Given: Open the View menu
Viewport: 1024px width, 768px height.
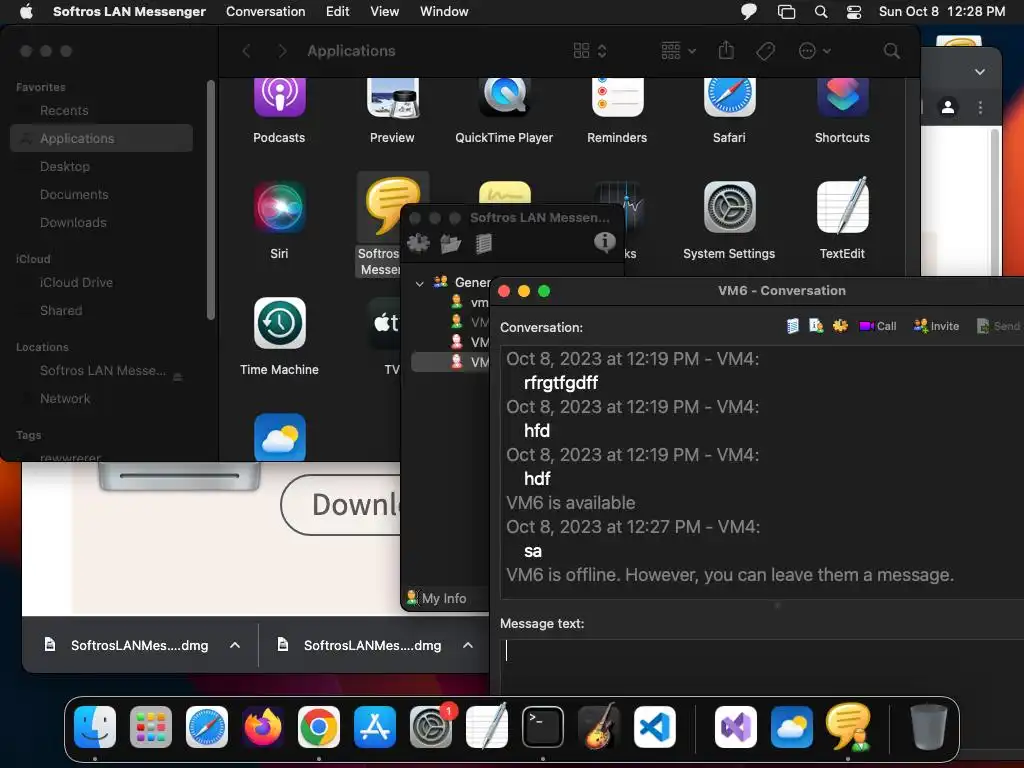Looking at the screenshot, I should click(384, 11).
